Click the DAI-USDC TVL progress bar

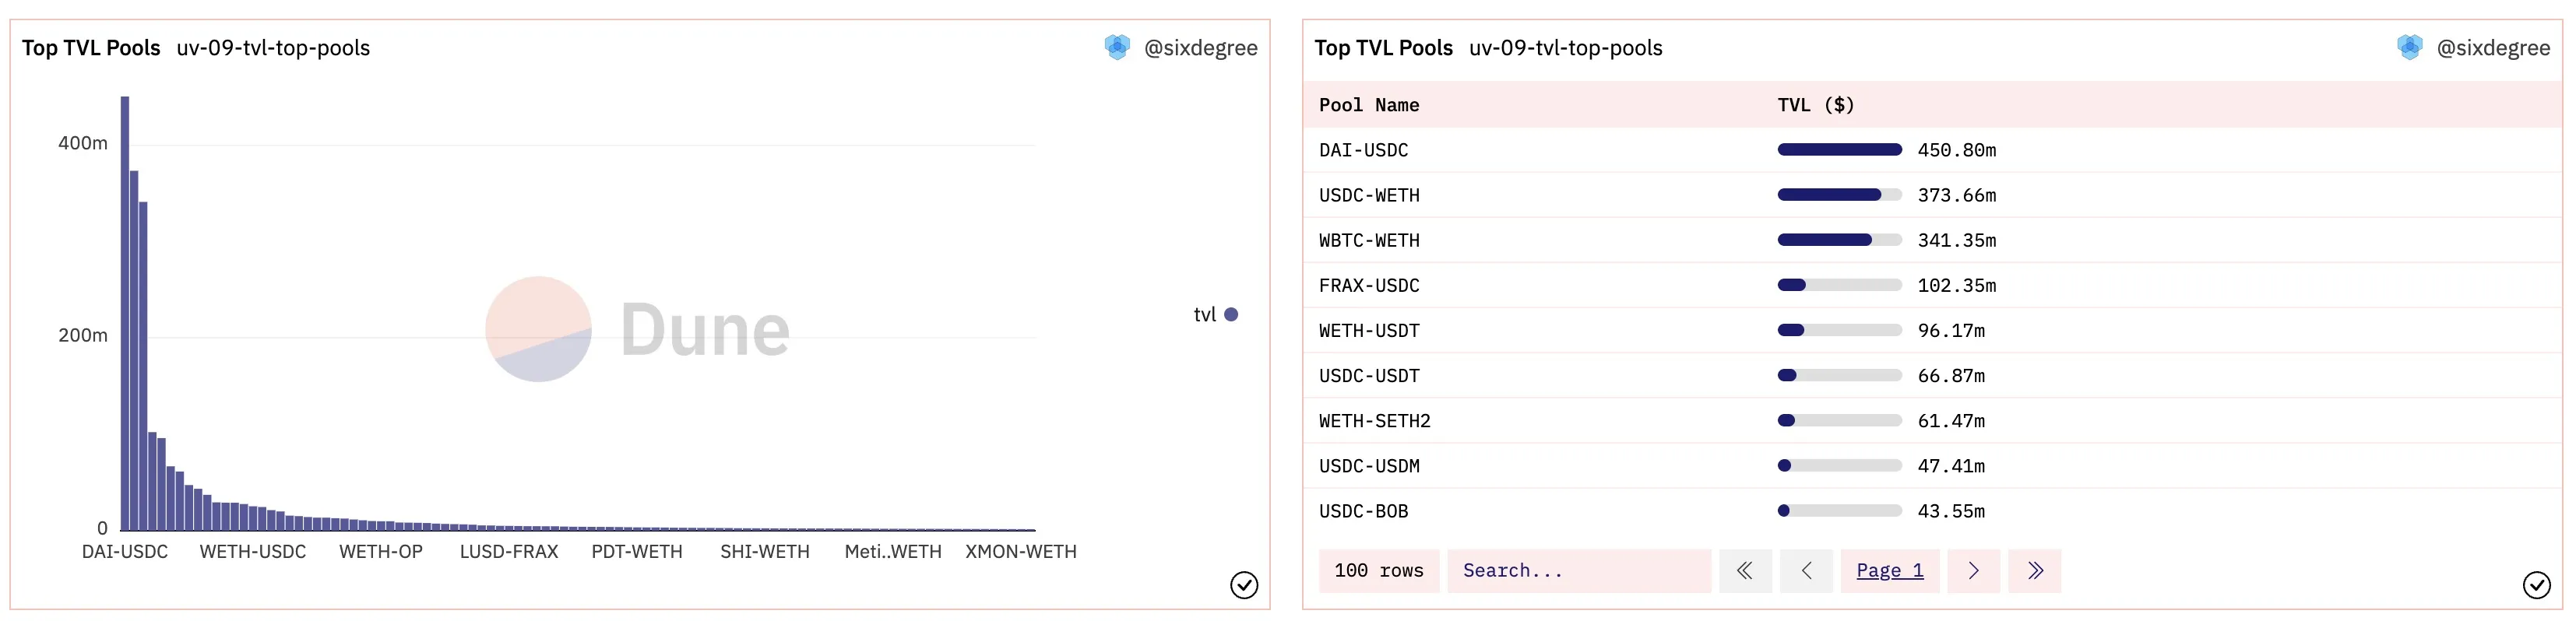(x=1839, y=150)
